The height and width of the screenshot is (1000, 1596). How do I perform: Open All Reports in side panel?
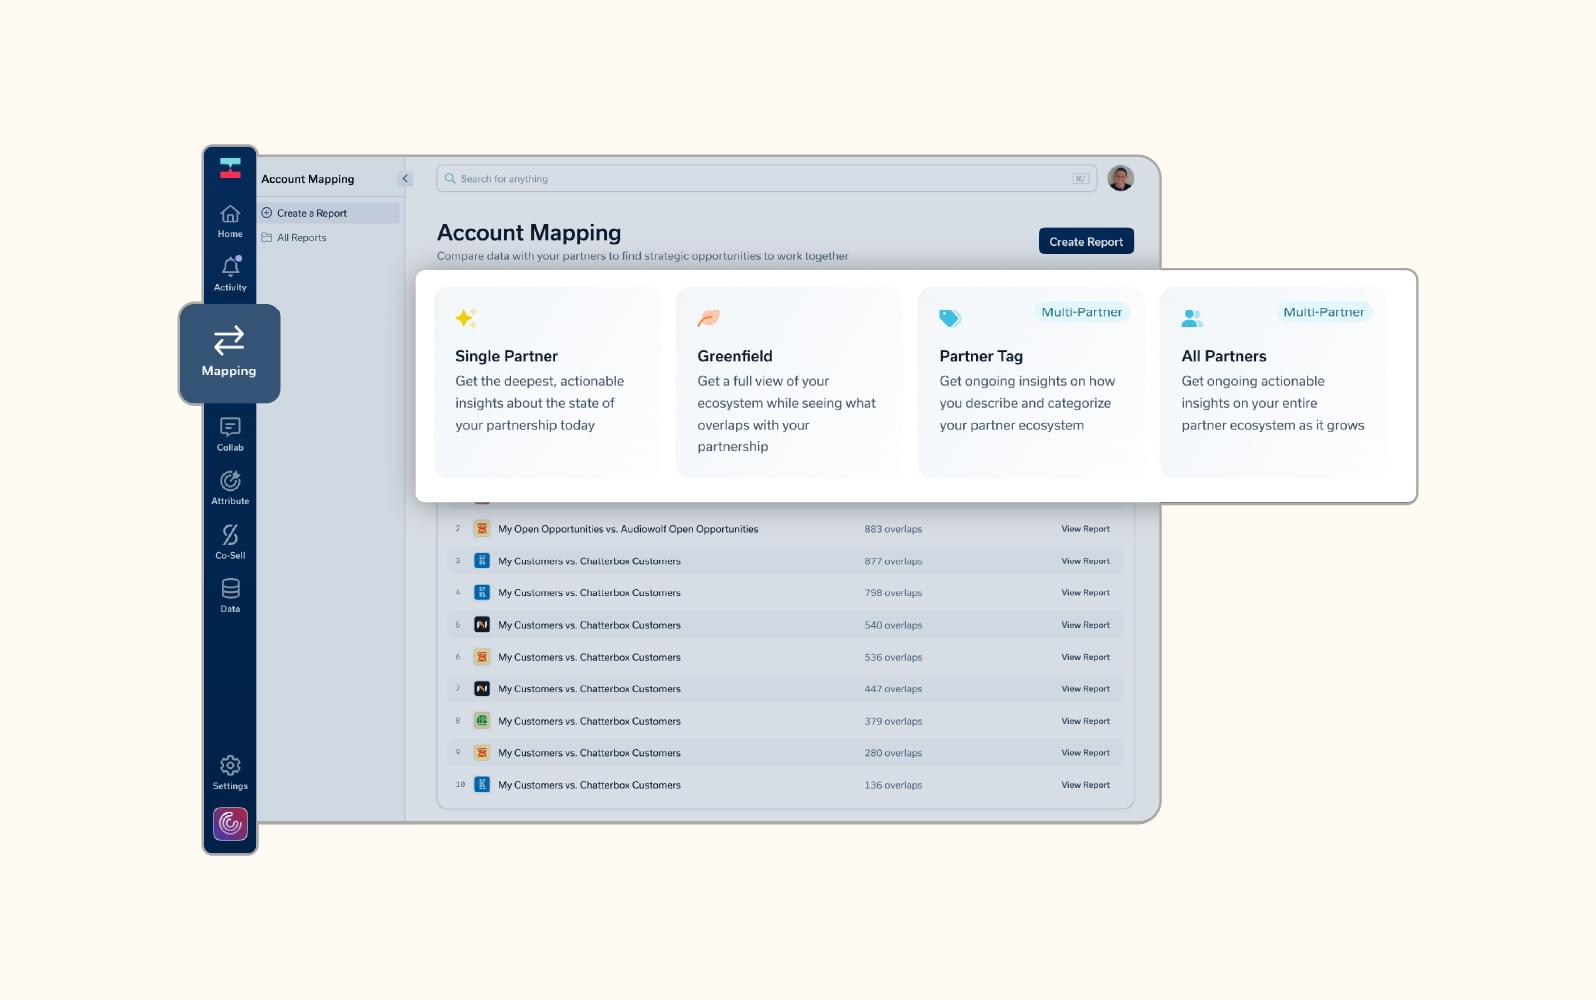[x=301, y=238]
